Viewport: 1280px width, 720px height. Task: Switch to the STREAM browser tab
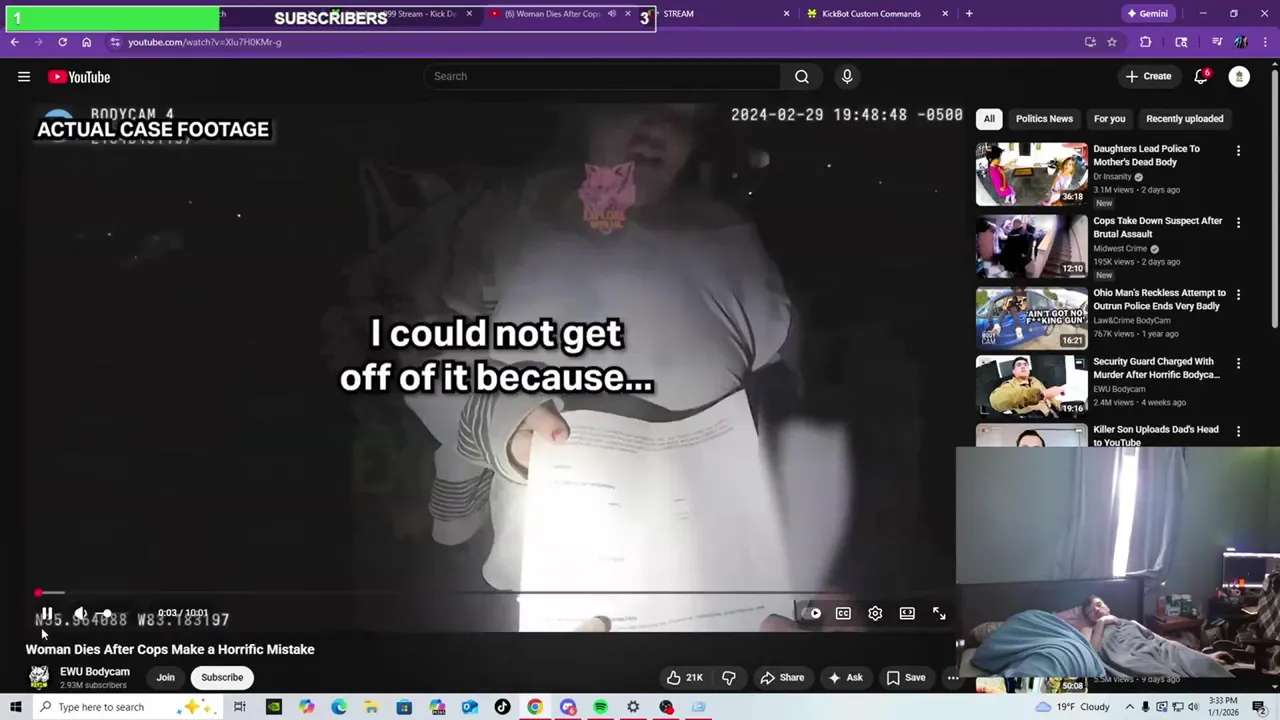(720, 14)
